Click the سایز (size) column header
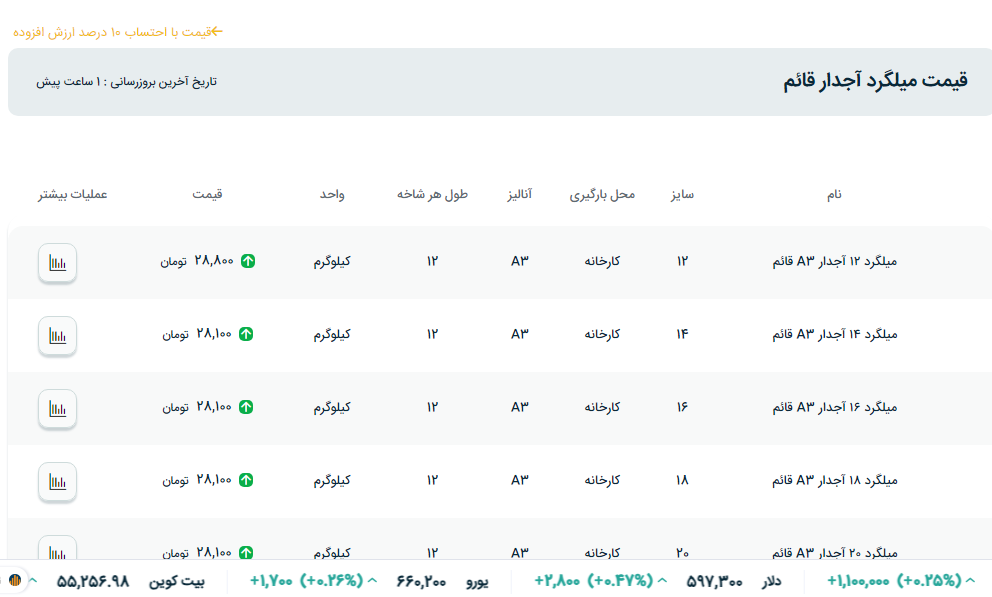Image resolution: width=992 pixels, height=597 pixels. point(682,194)
